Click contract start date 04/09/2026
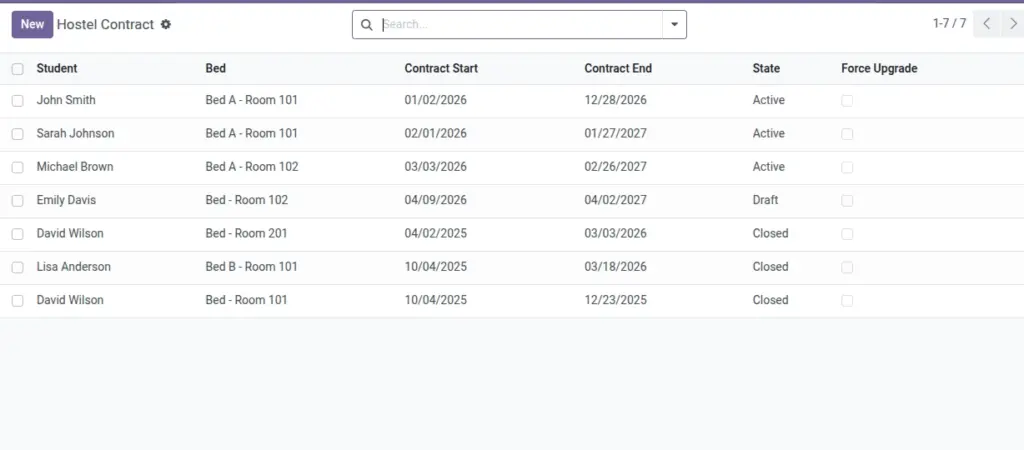Viewport: 1024px width, 450px height. click(x=436, y=200)
